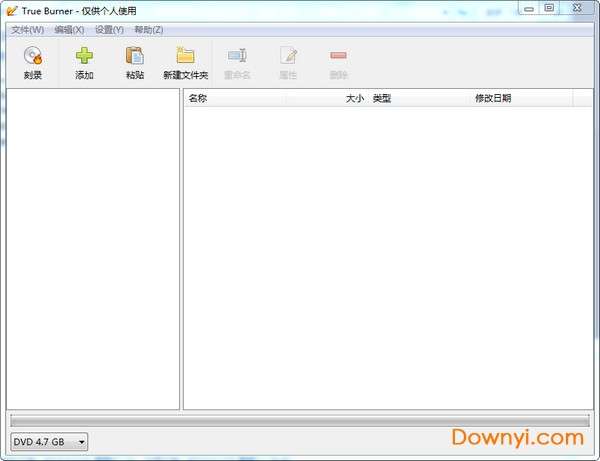The image size is (600, 461).
Task: Click the red minus 删除 (Delete) icon
Action: [x=339, y=56]
